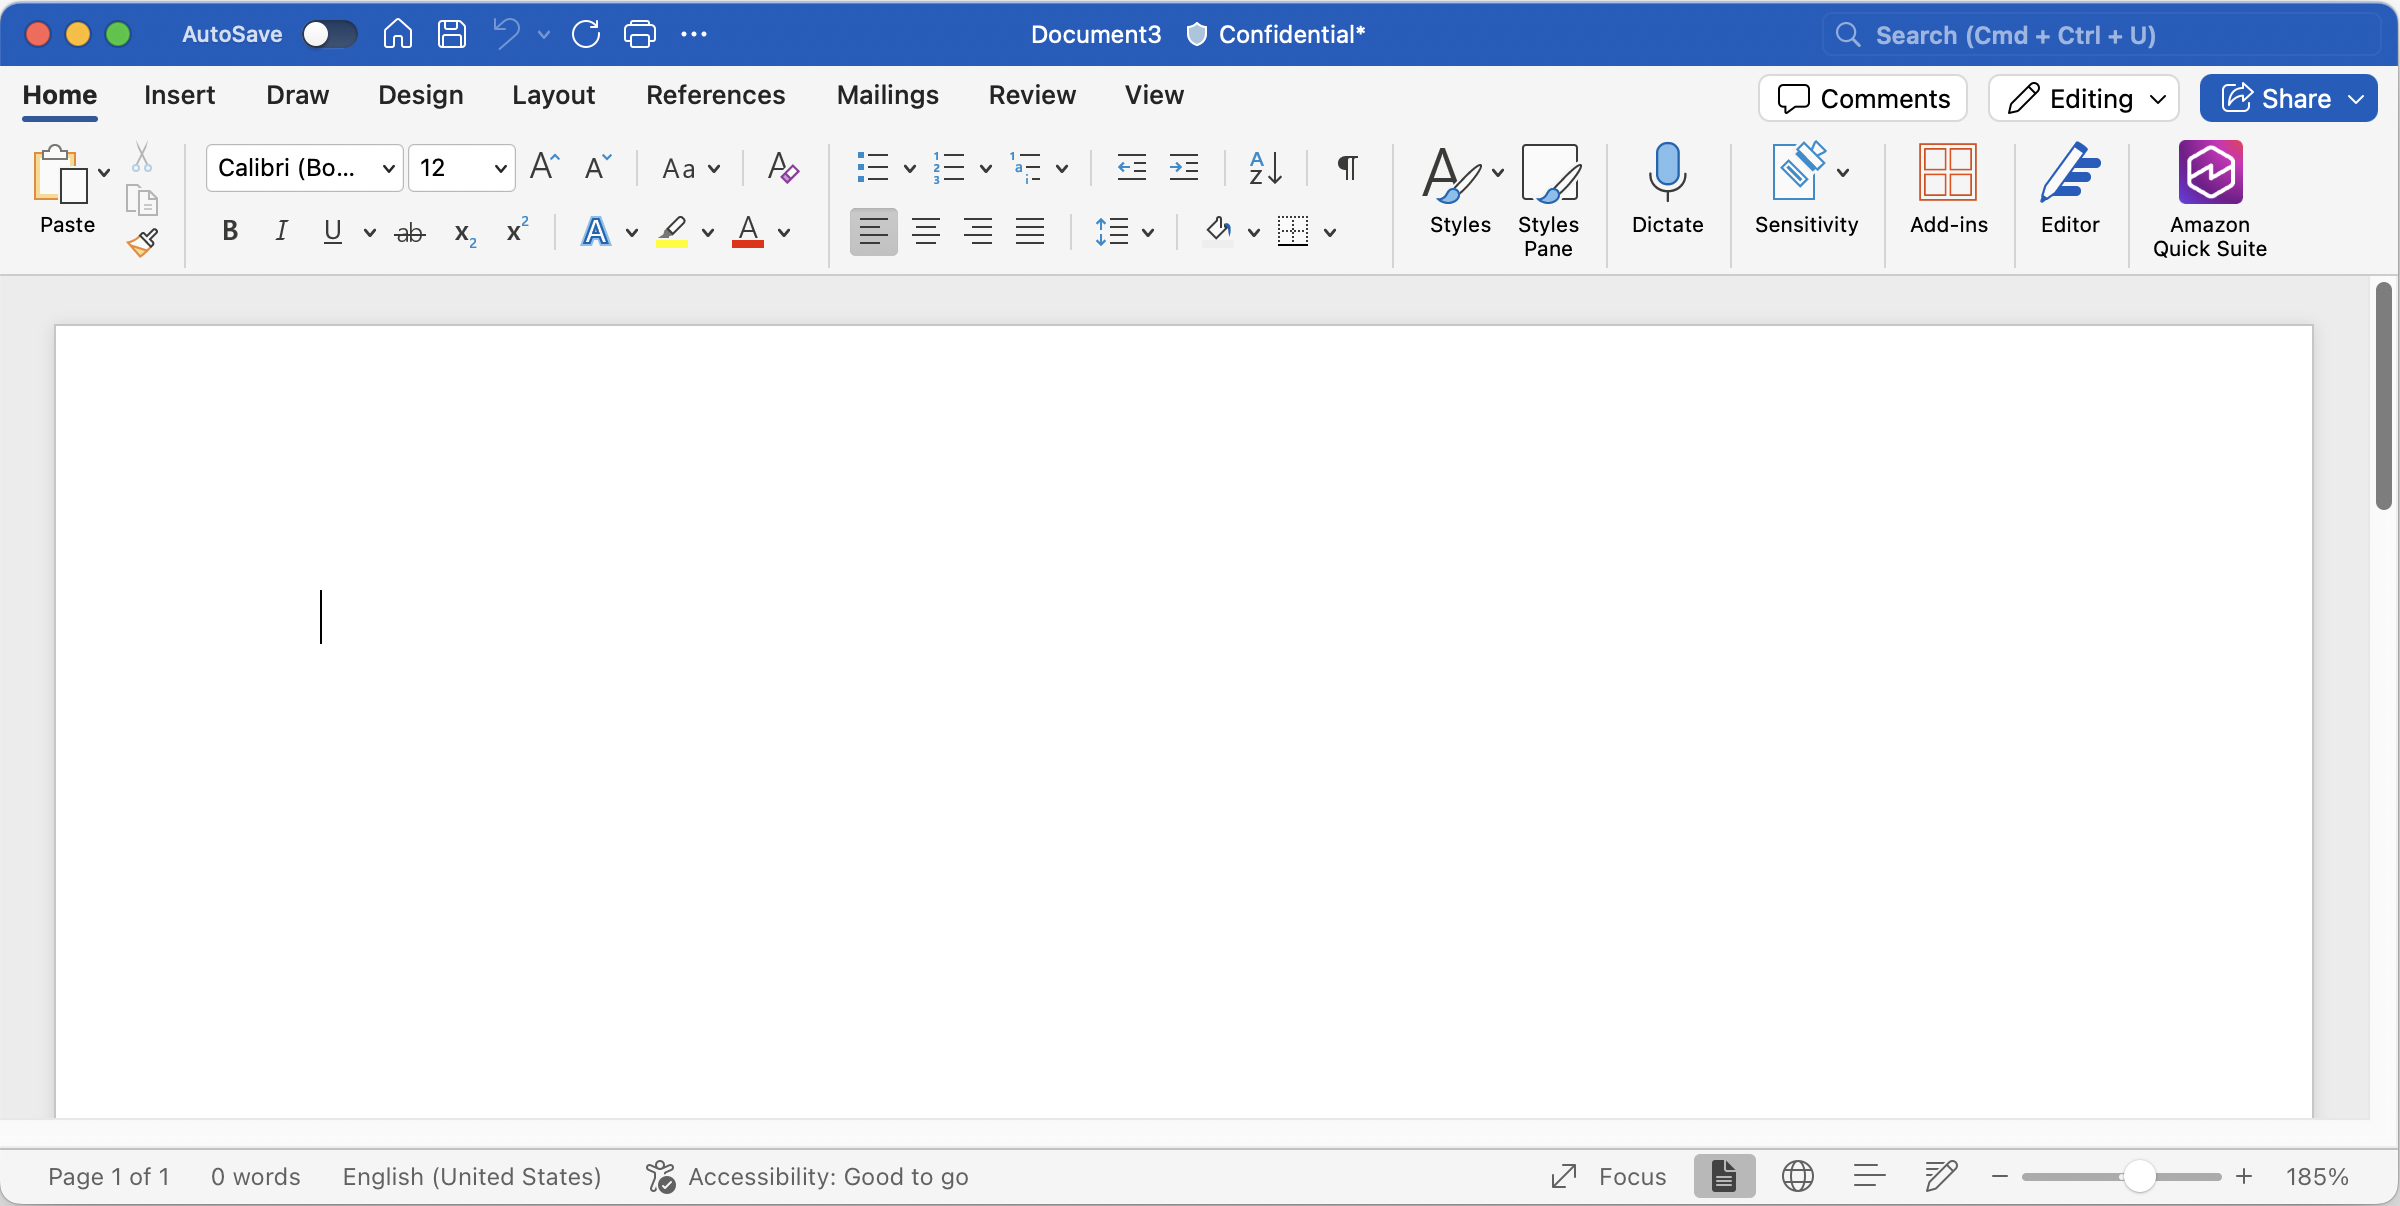Open the font size dropdown
The height and width of the screenshot is (1206, 2400).
500,168
